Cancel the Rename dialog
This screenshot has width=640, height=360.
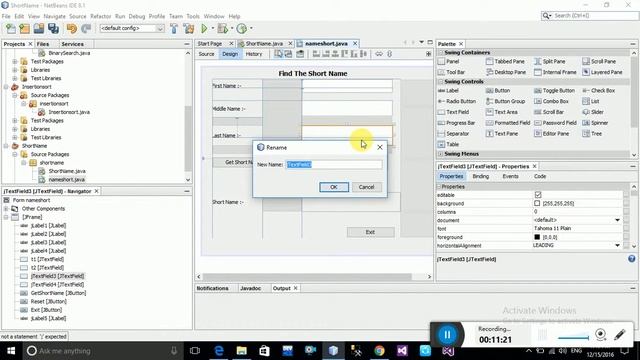coord(367,187)
